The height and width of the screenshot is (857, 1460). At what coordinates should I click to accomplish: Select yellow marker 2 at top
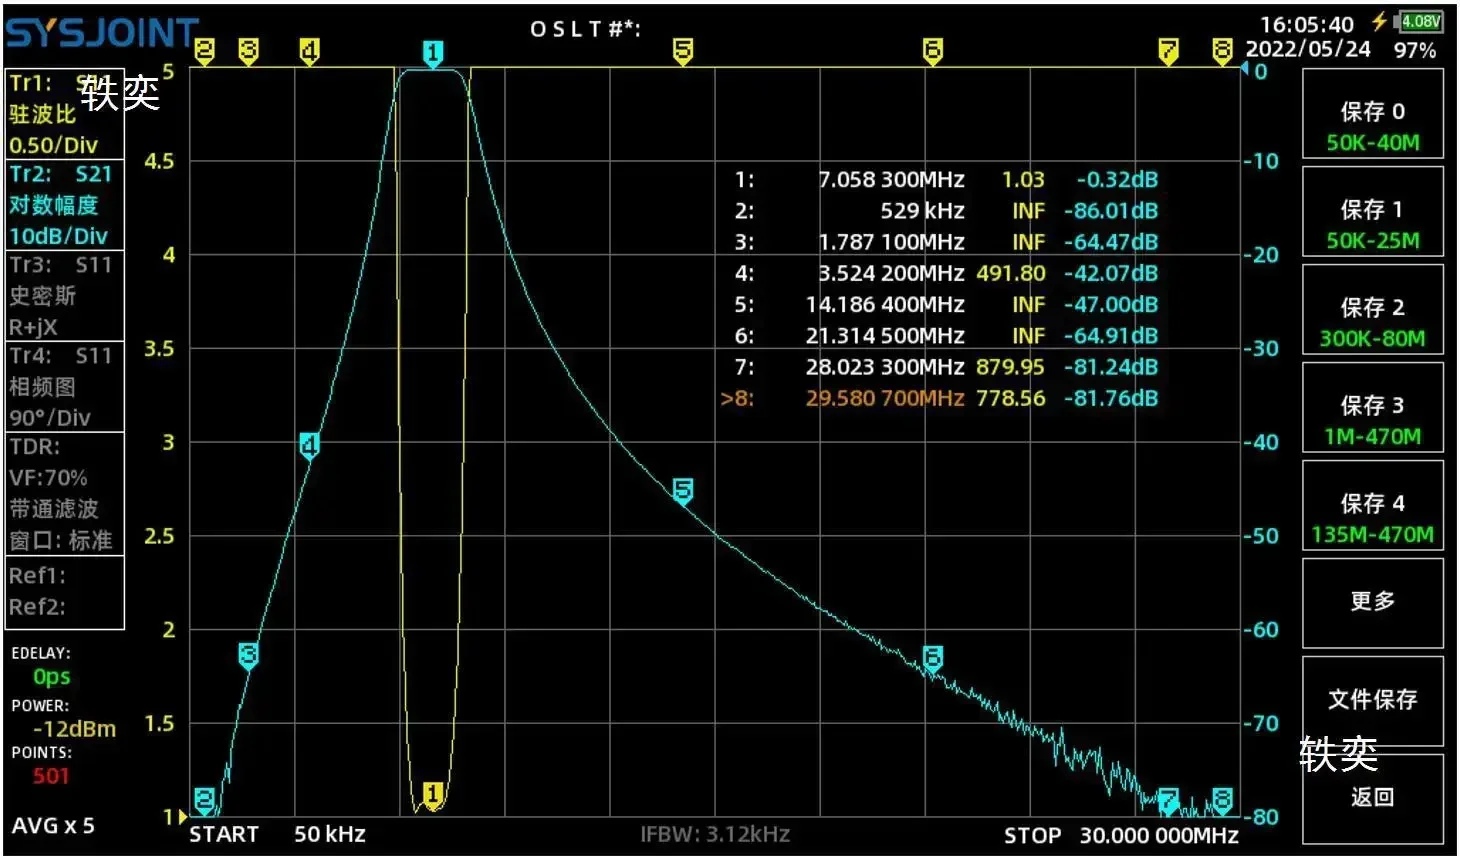pyautogui.click(x=204, y=52)
